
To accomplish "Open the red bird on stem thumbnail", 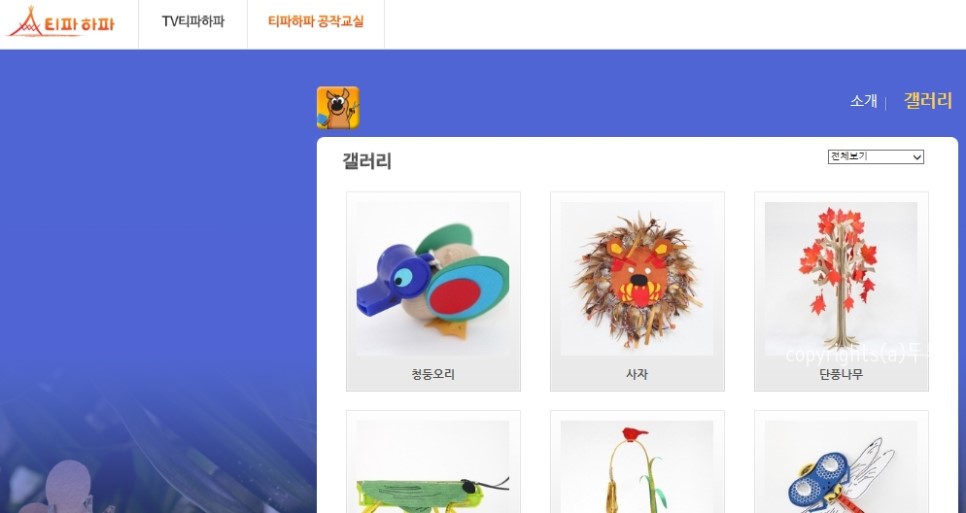I will click(x=637, y=467).
